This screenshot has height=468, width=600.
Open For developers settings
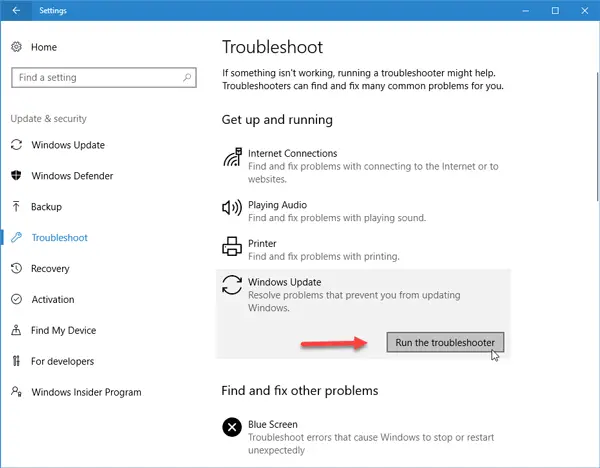(x=62, y=361)
